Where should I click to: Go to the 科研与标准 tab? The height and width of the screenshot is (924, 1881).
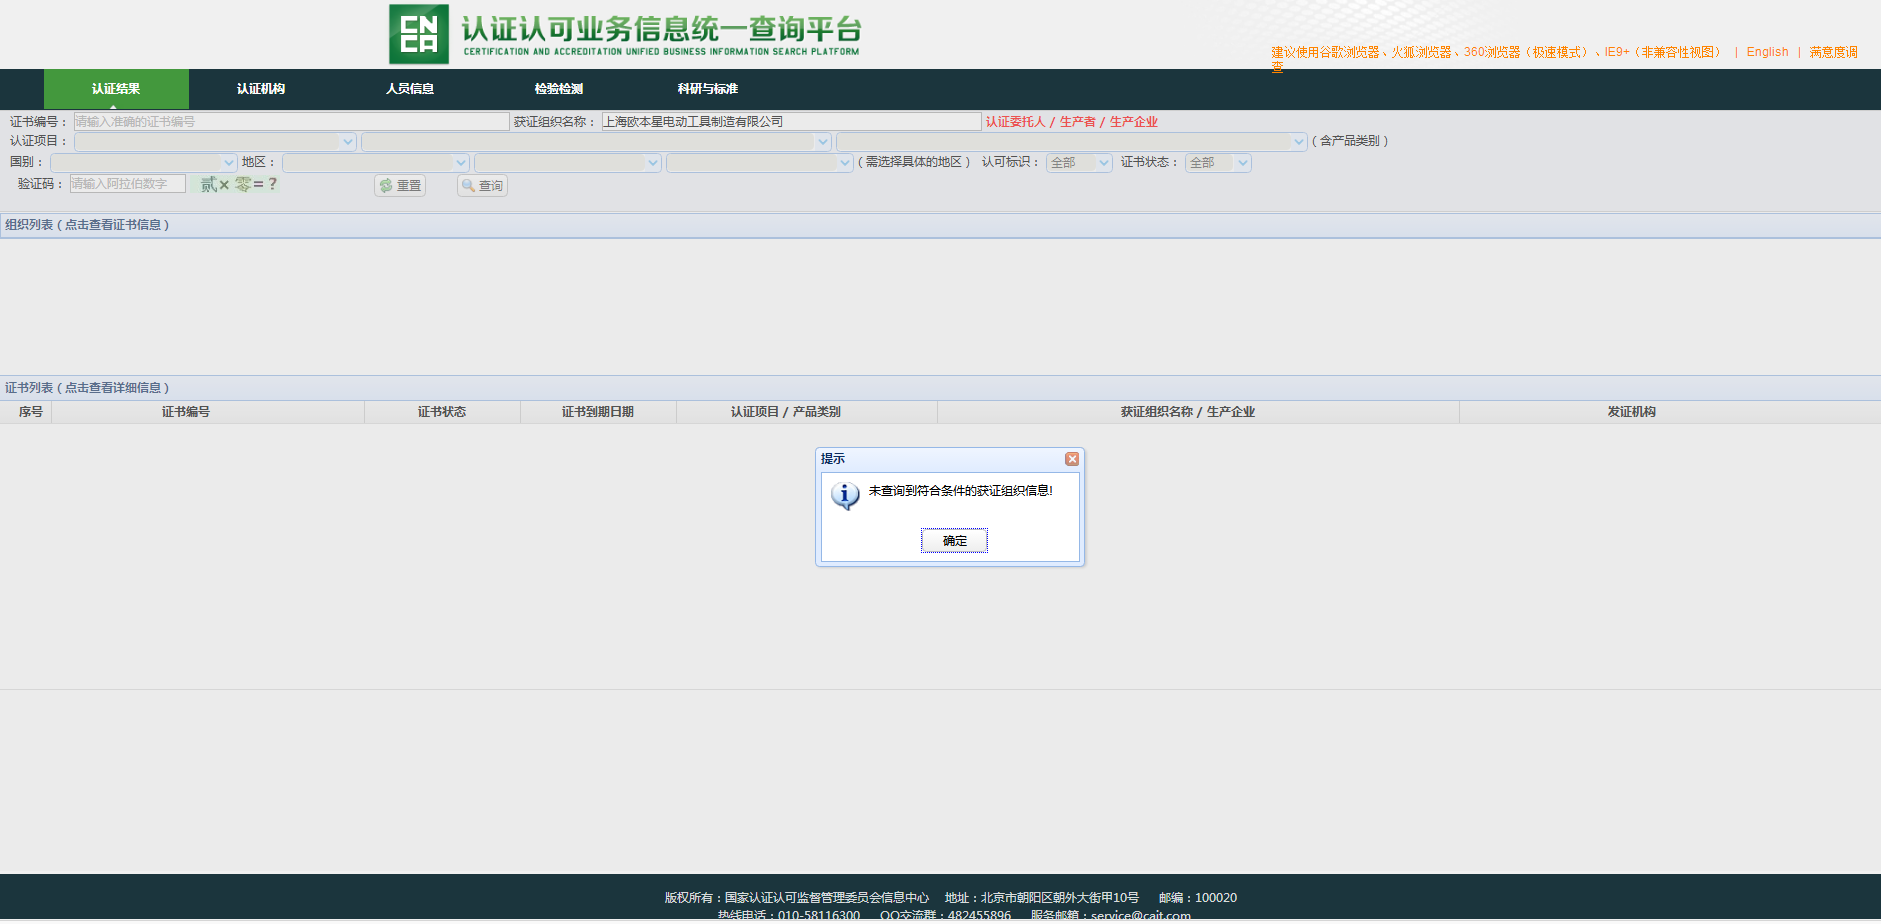[x=707, y=89]
